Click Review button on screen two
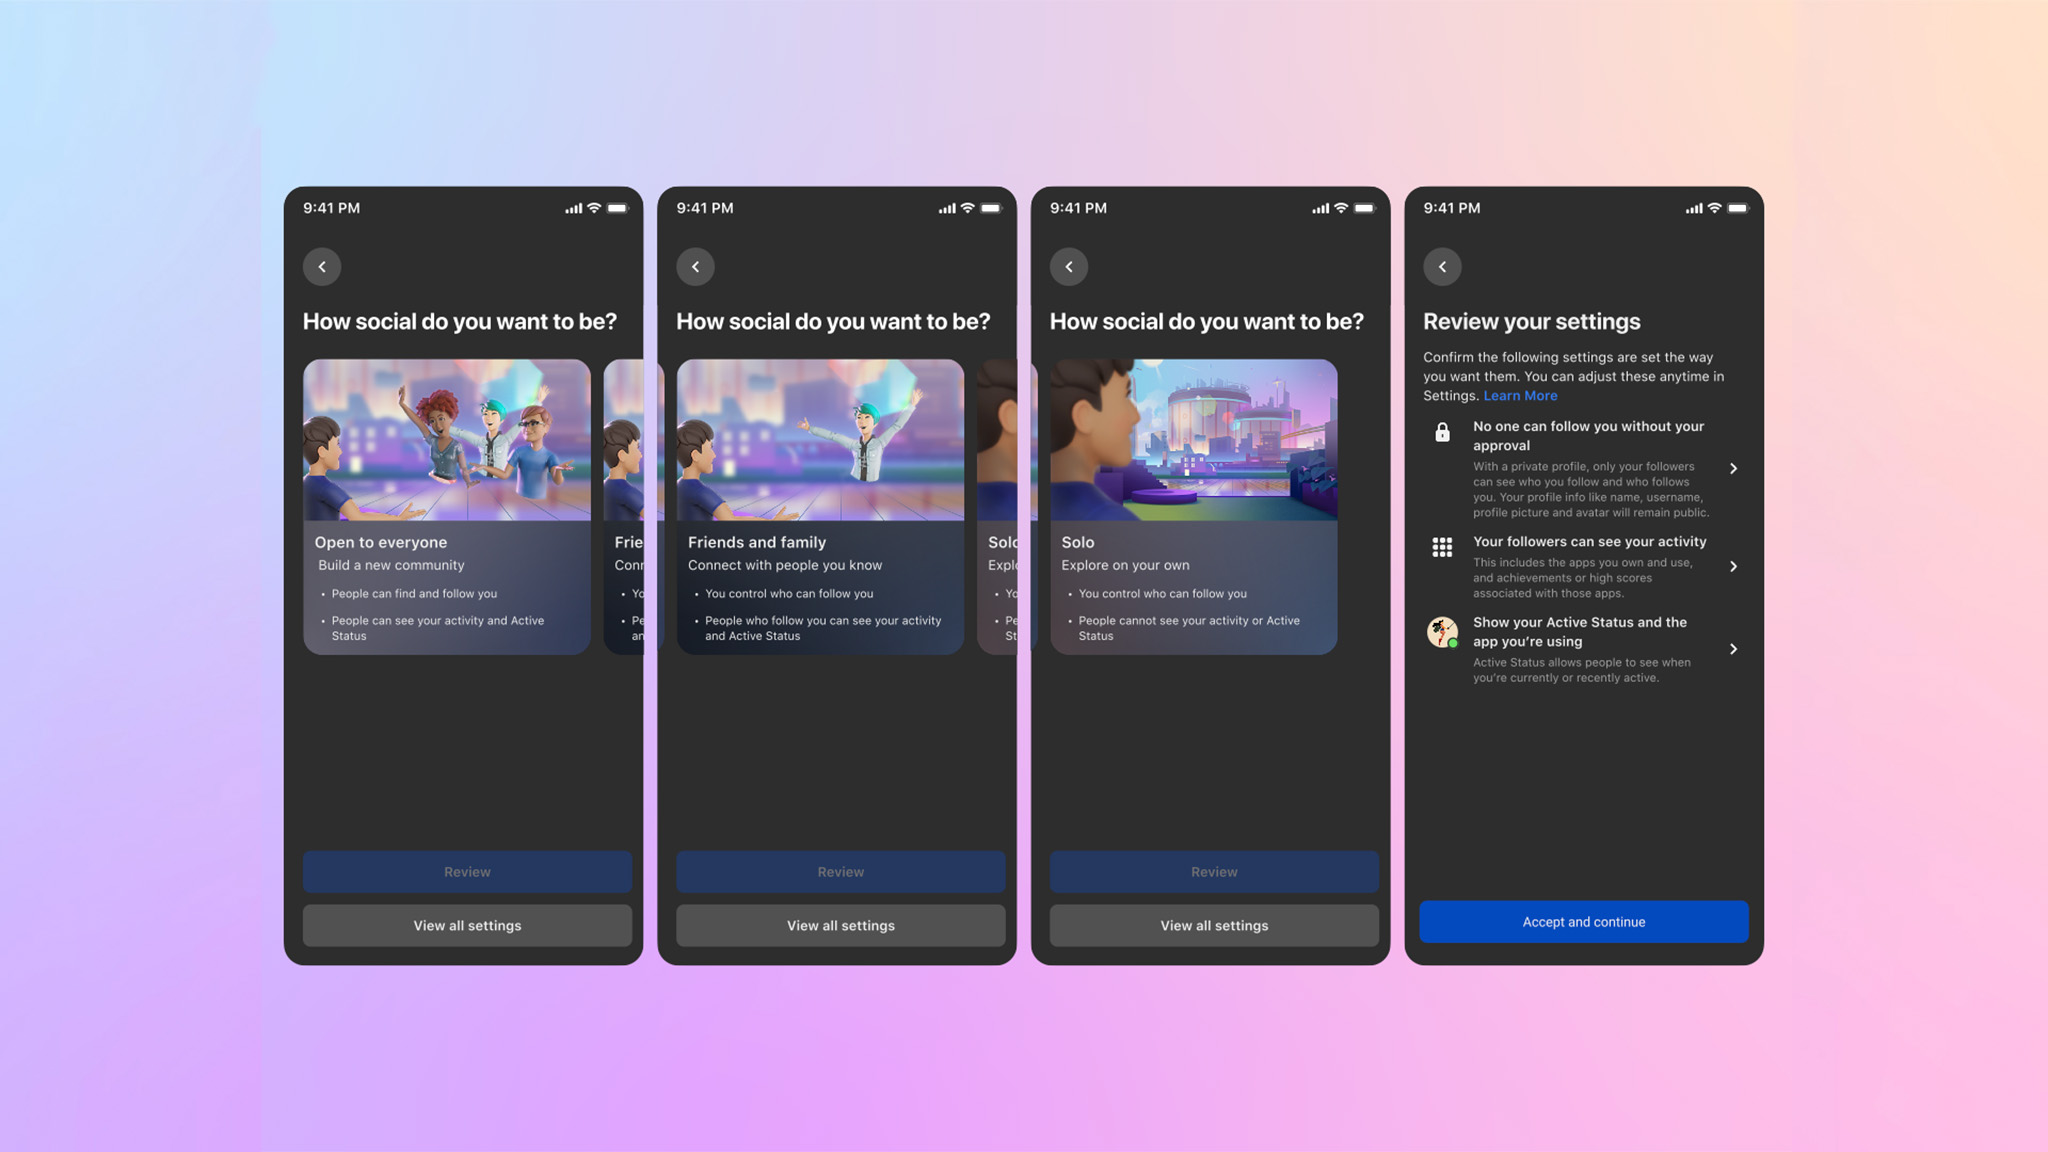Viewport: 2048px width, 1152px height. pos(840,872)
